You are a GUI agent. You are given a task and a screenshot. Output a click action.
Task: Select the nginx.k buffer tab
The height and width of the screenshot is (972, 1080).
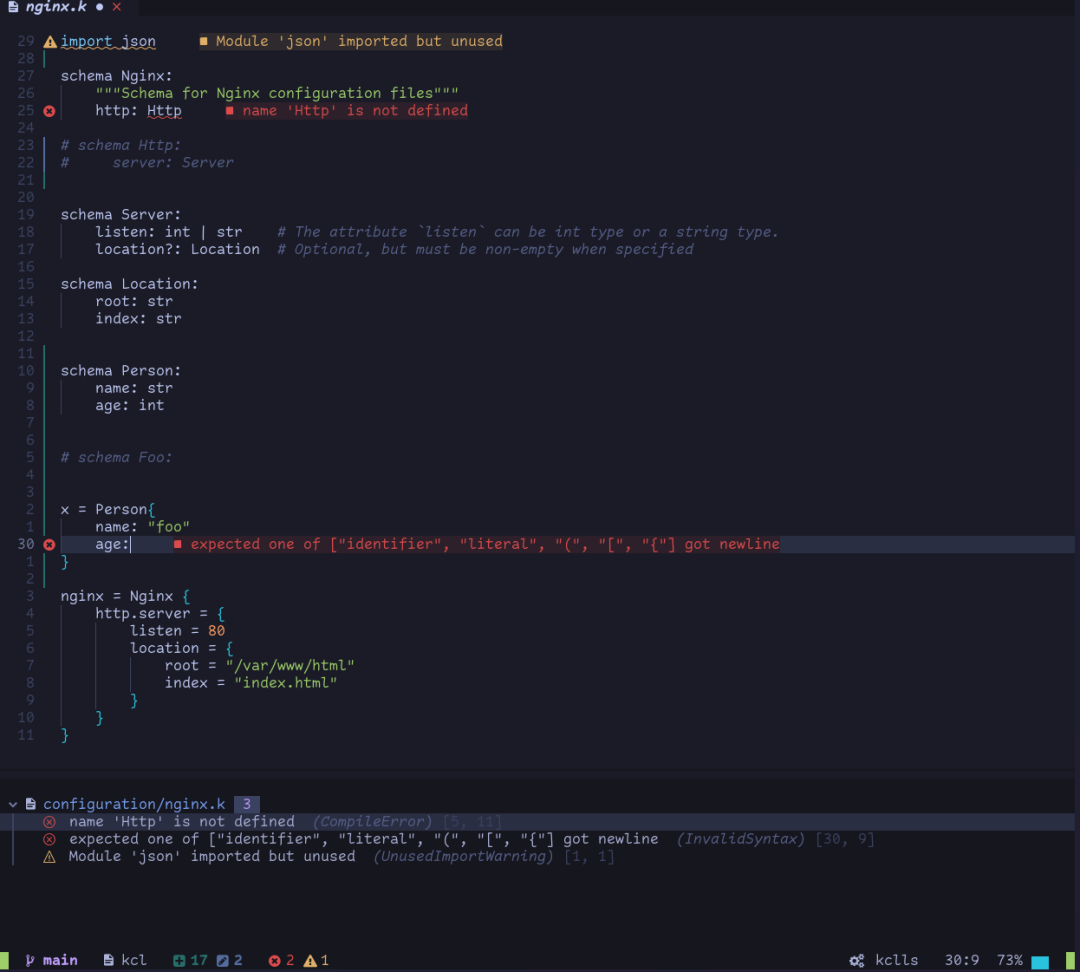point(56,7)
